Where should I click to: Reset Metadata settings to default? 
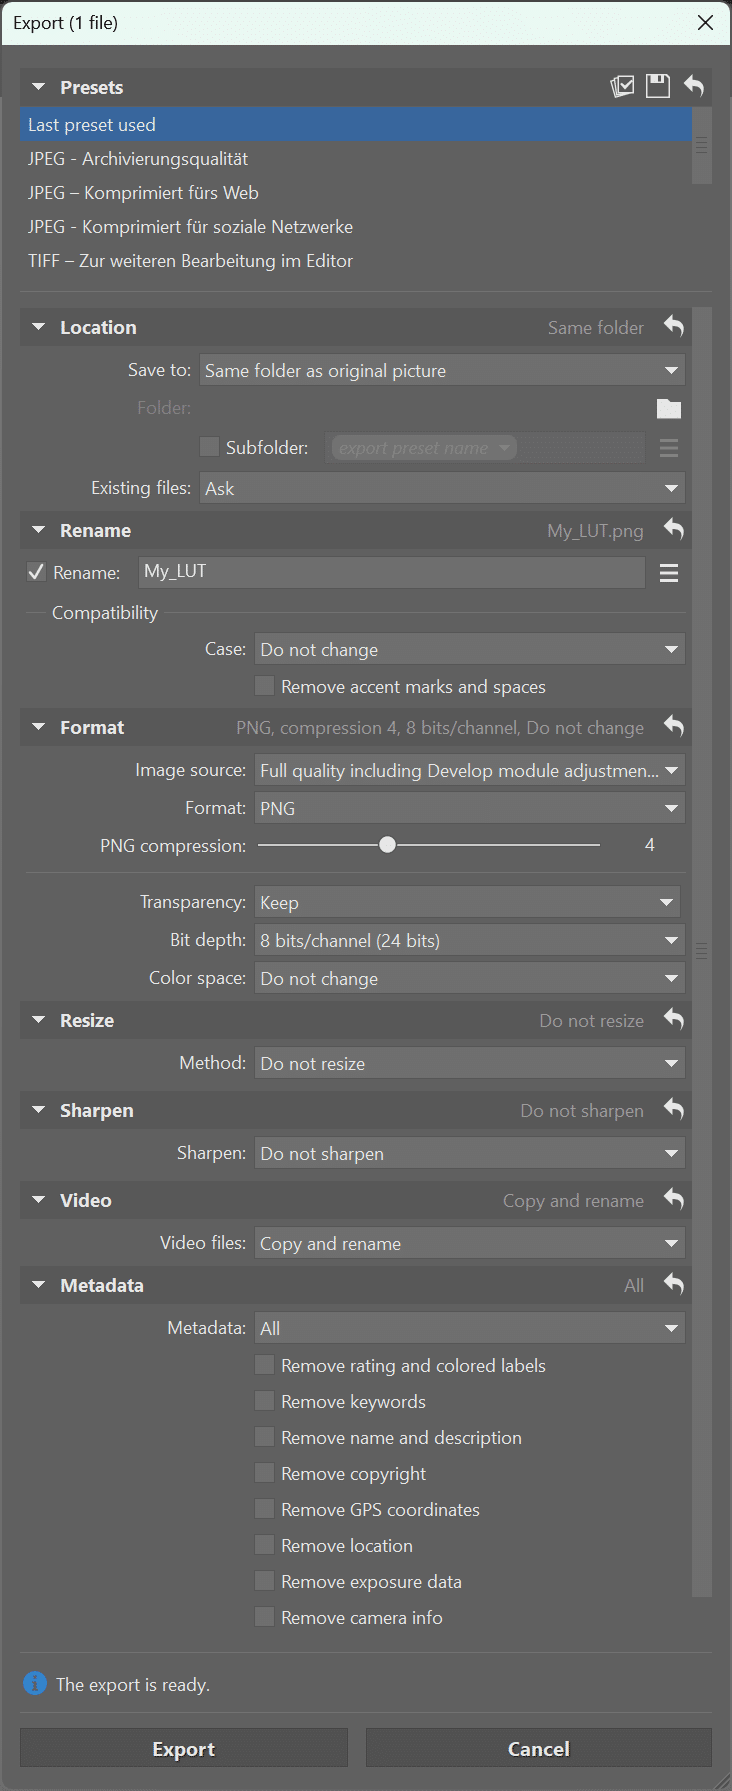point(673,1285)
